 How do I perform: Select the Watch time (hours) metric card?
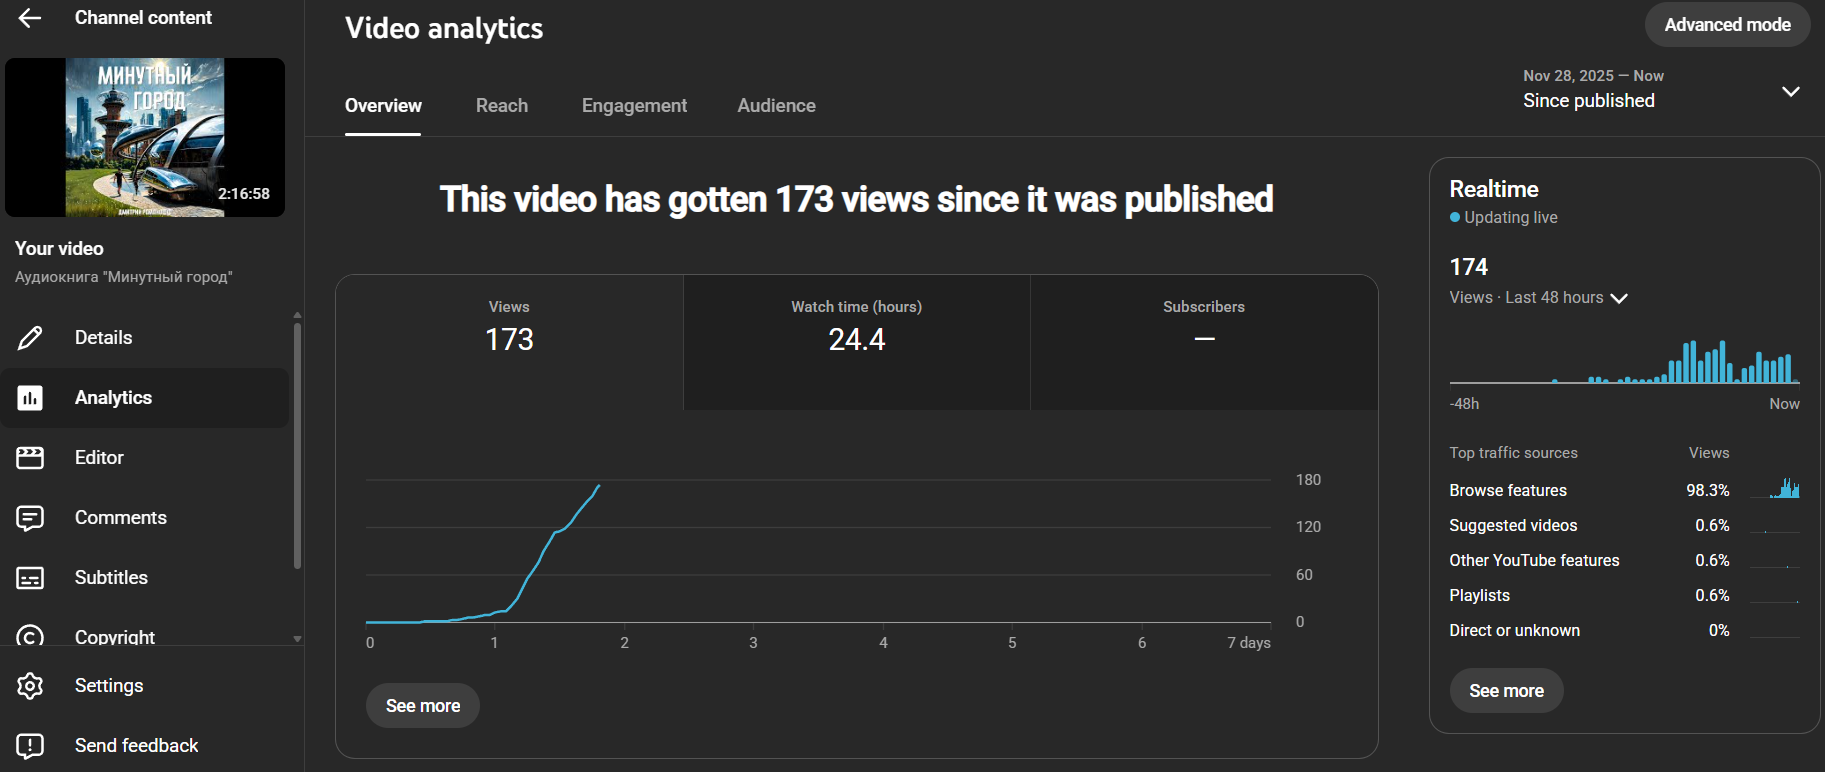click(857, 342)
